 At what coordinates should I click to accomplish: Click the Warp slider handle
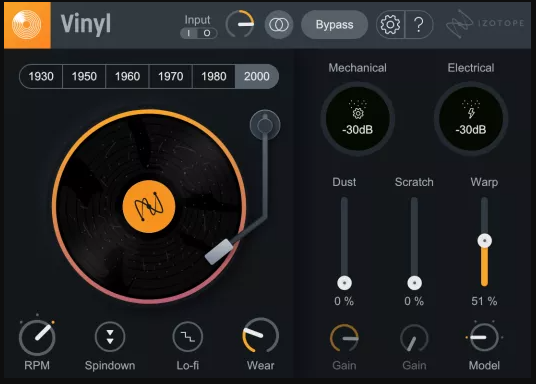(484, 241)
